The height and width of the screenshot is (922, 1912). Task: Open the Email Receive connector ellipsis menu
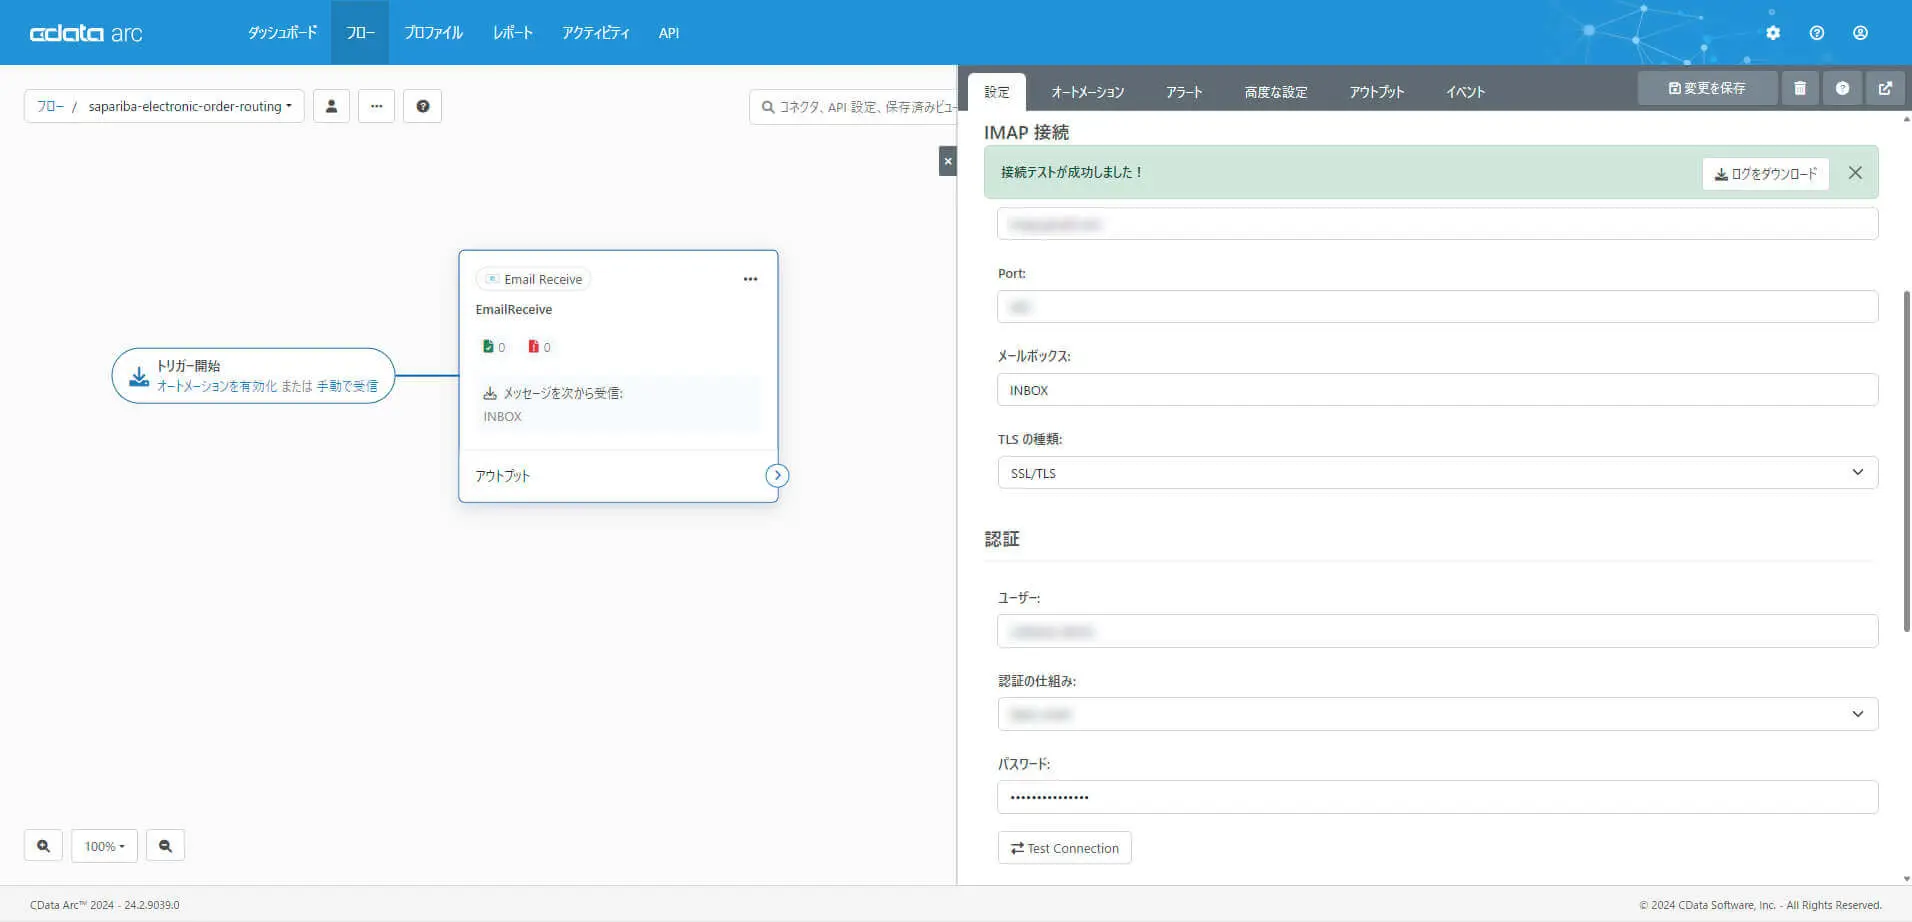coord(750,279)
